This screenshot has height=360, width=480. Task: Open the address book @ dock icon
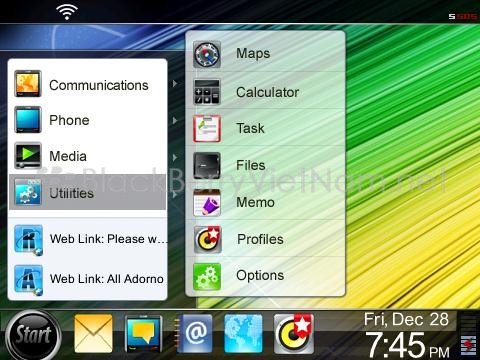(x=194, y=333)
